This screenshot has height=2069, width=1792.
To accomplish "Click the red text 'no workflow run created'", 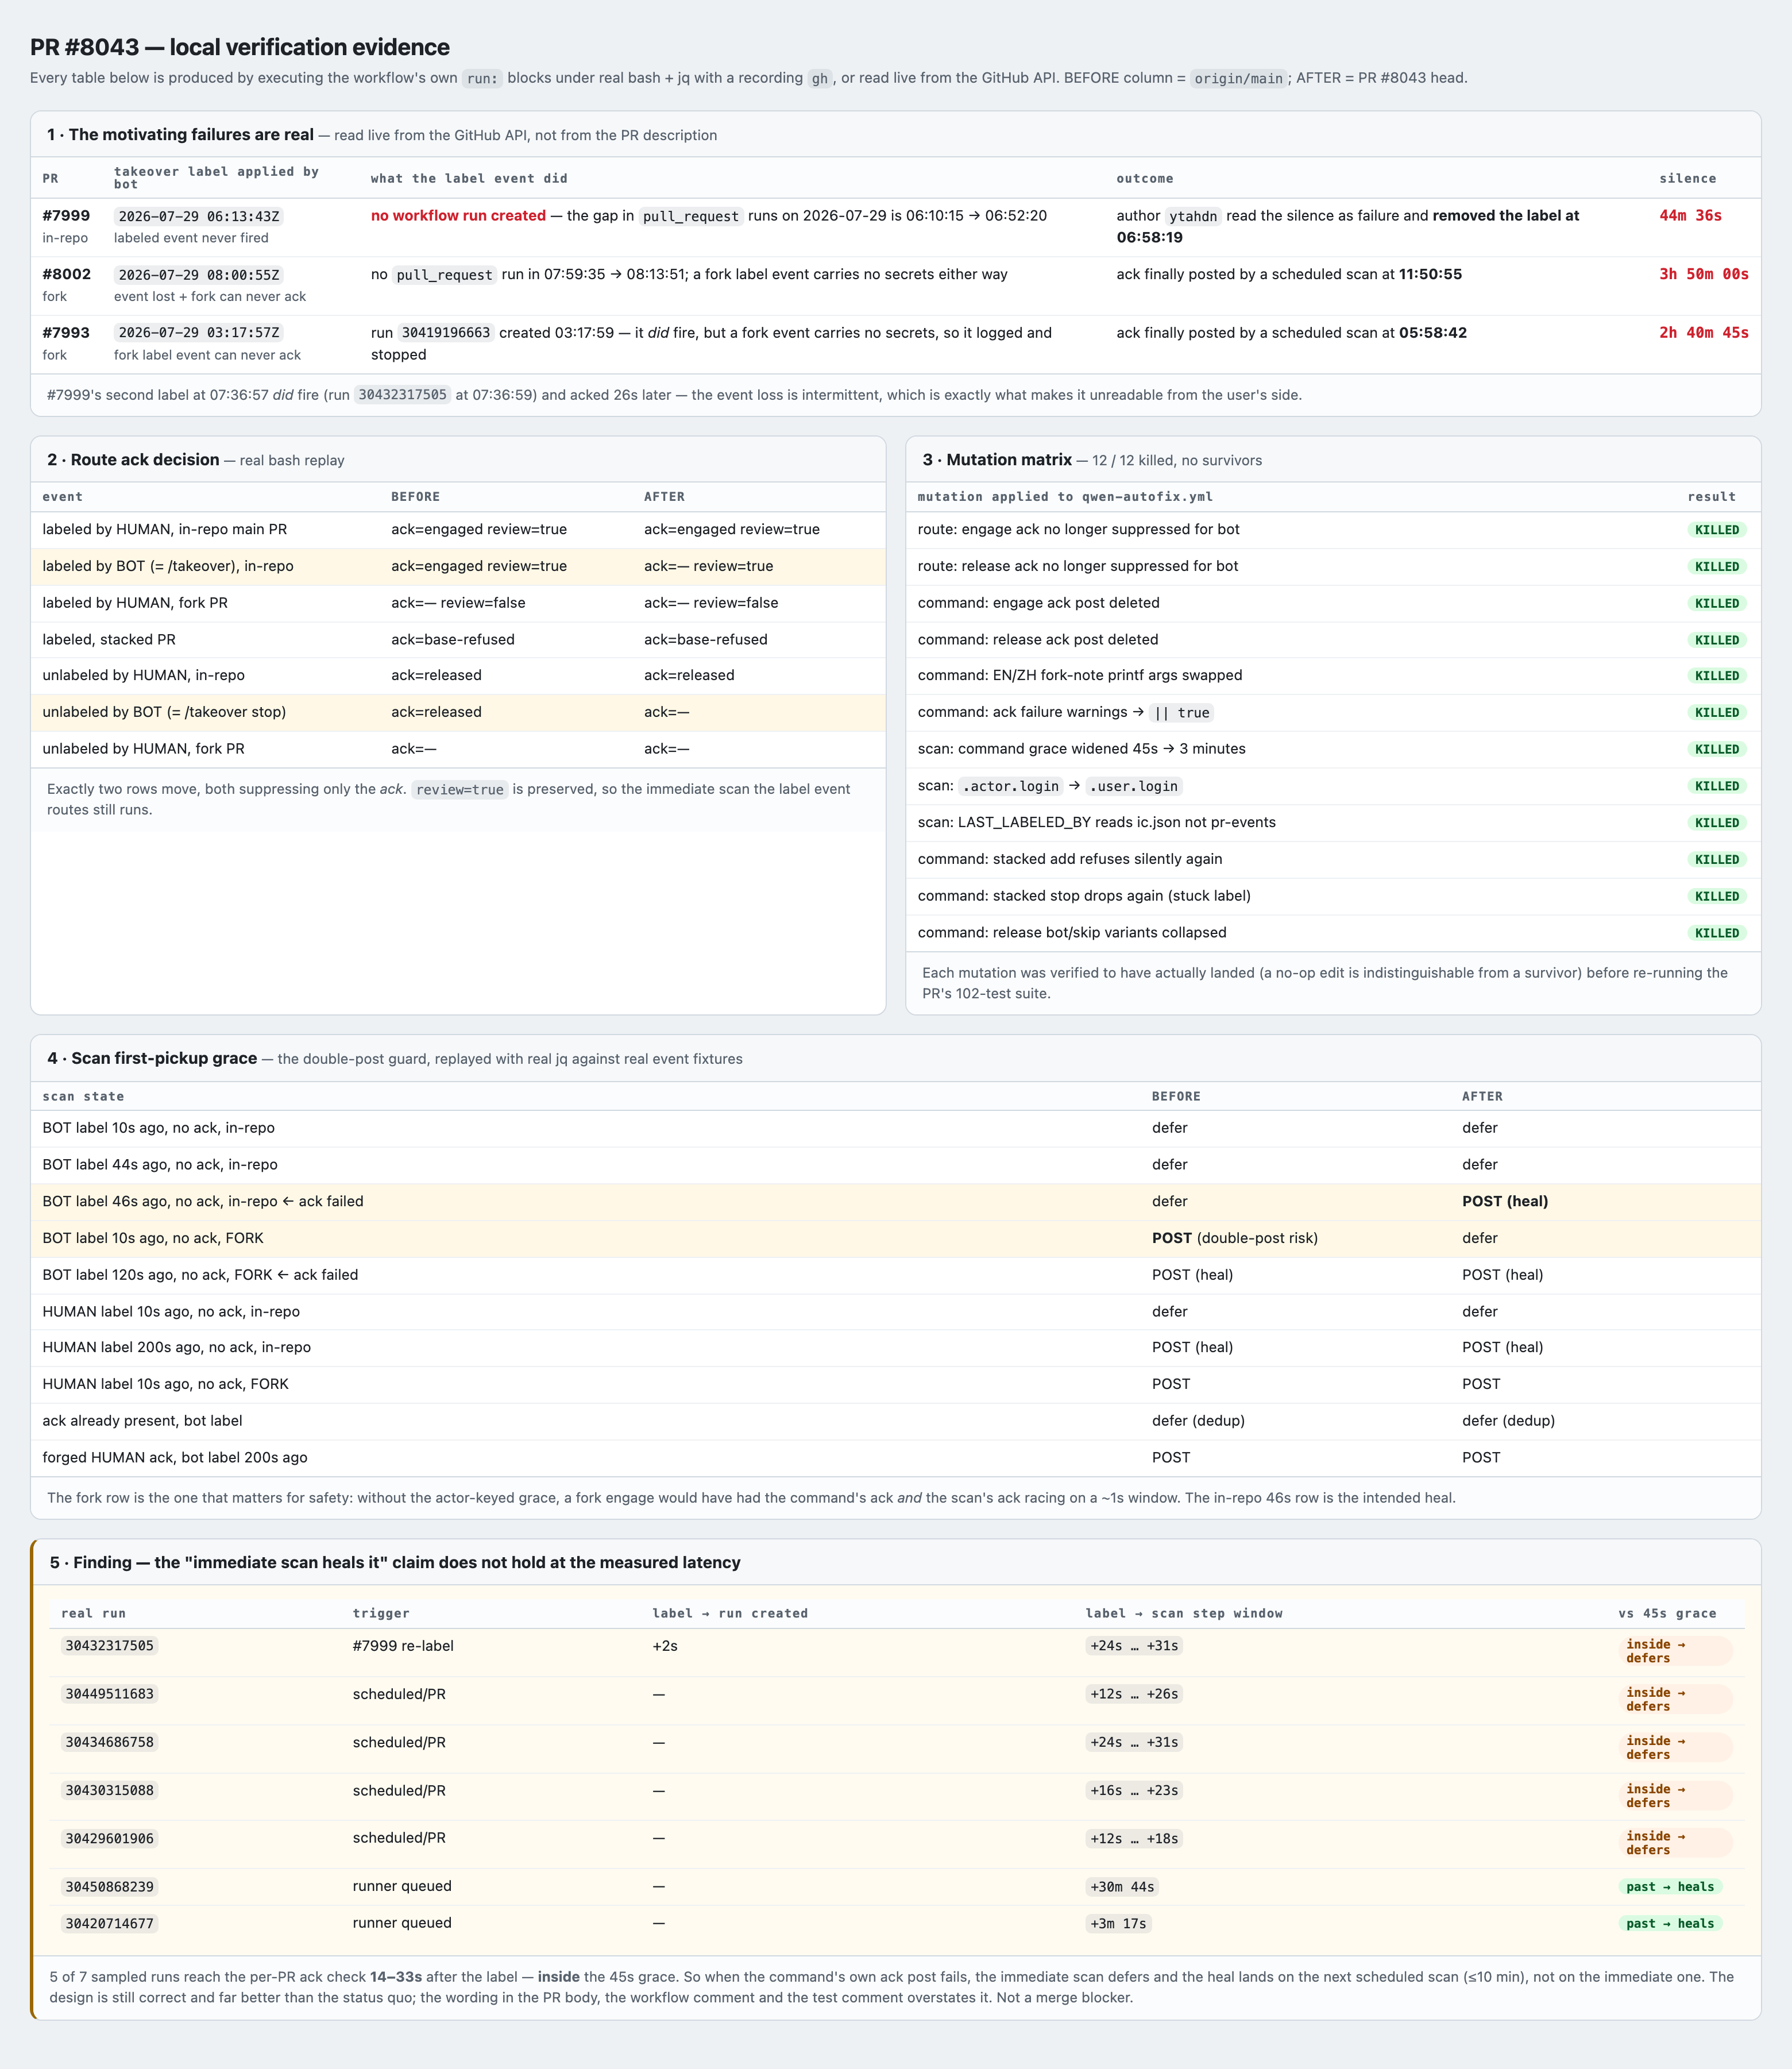I will tap(458, 215).
